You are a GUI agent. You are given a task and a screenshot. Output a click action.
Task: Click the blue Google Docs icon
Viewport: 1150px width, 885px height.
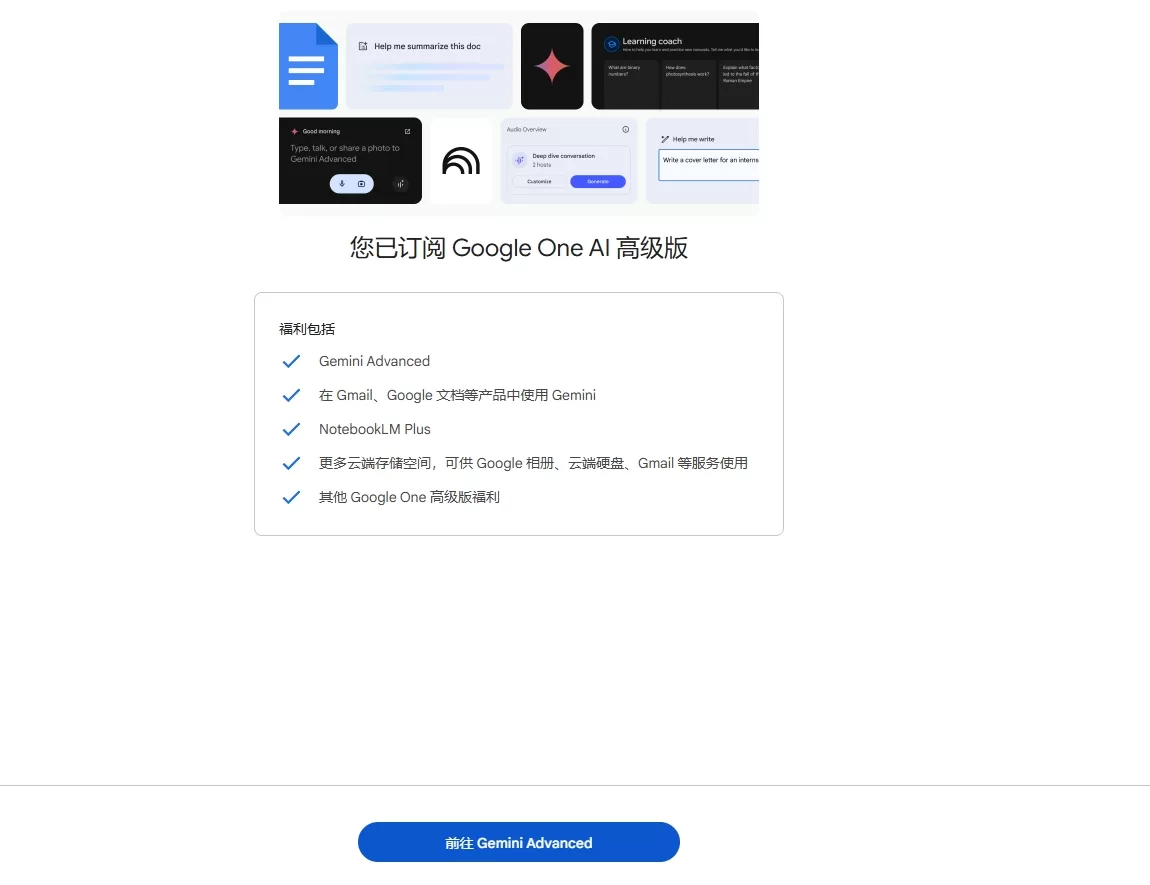click(308, 66)
